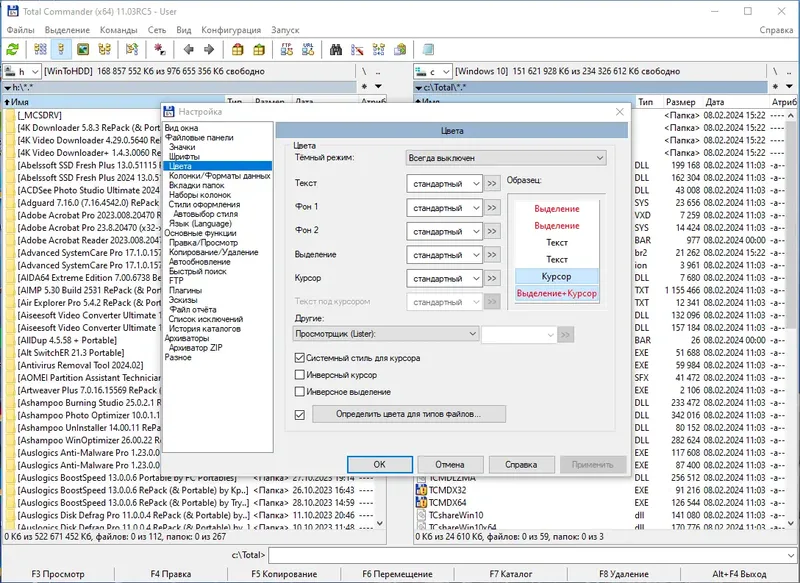Select "Шрифты" in the settings tree
800x583 pixels.
(184, 157)
